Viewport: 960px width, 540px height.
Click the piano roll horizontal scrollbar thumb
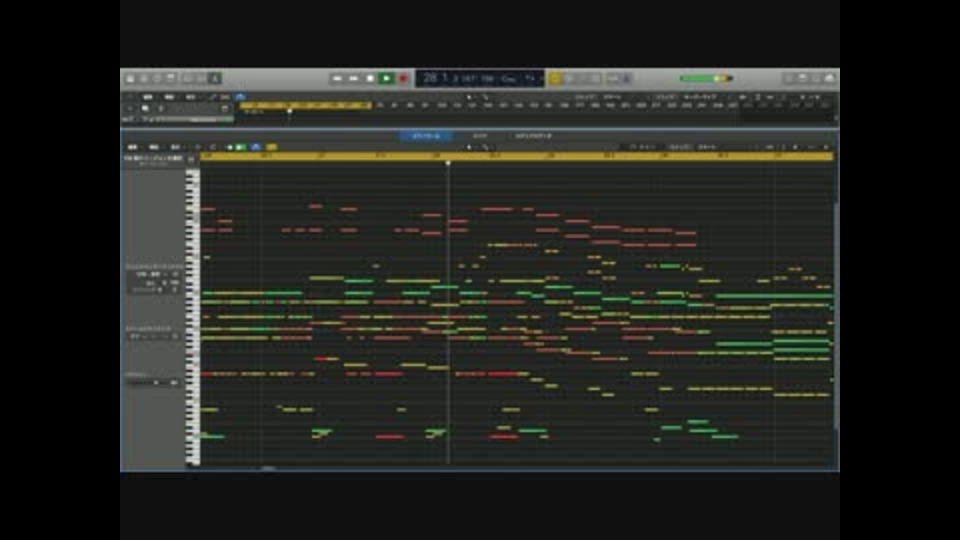coord(268,468)
